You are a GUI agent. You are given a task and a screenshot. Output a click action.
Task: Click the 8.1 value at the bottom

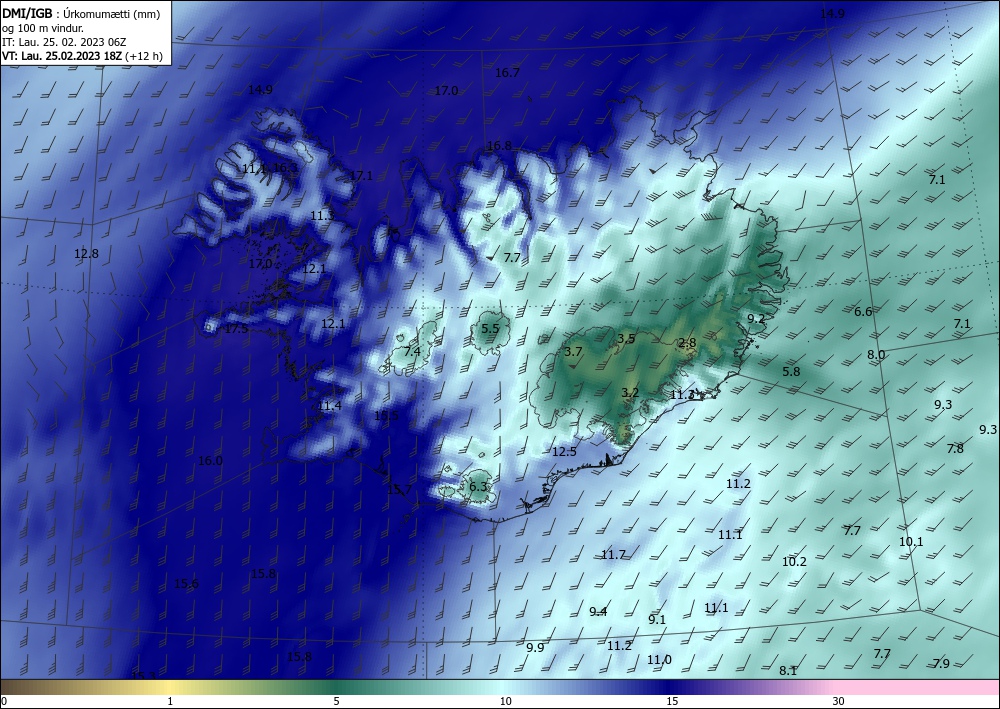[x=788, y=670]
